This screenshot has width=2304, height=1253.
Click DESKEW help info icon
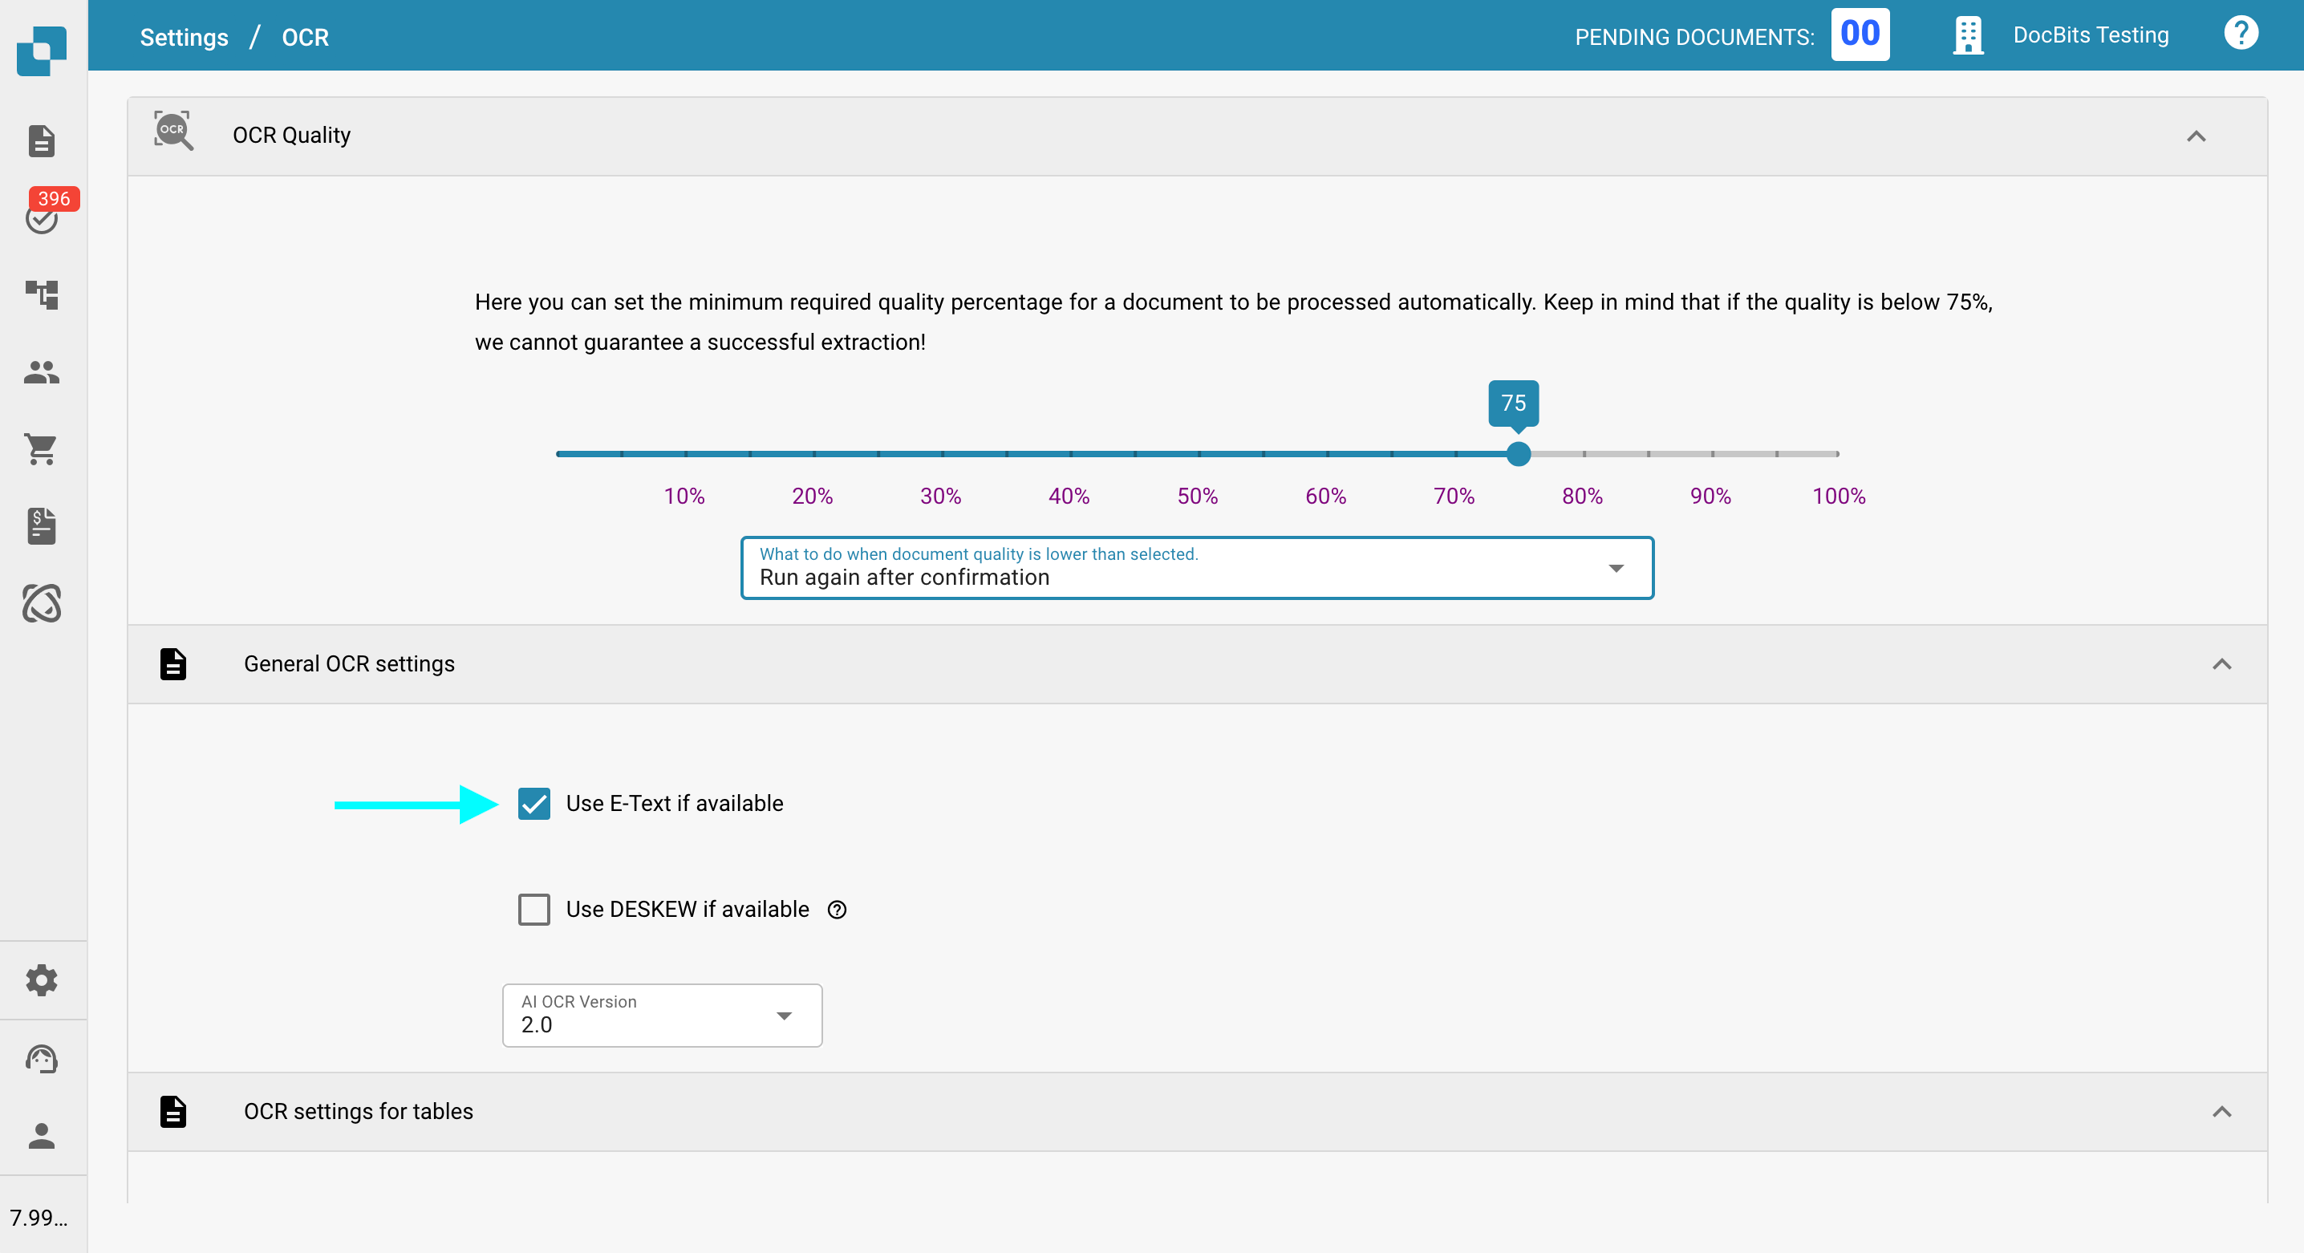click(x=837, y=910)
